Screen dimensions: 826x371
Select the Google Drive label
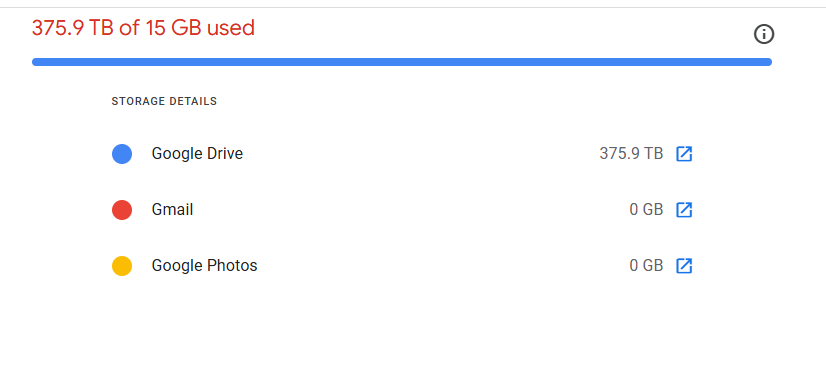(197, 154)
